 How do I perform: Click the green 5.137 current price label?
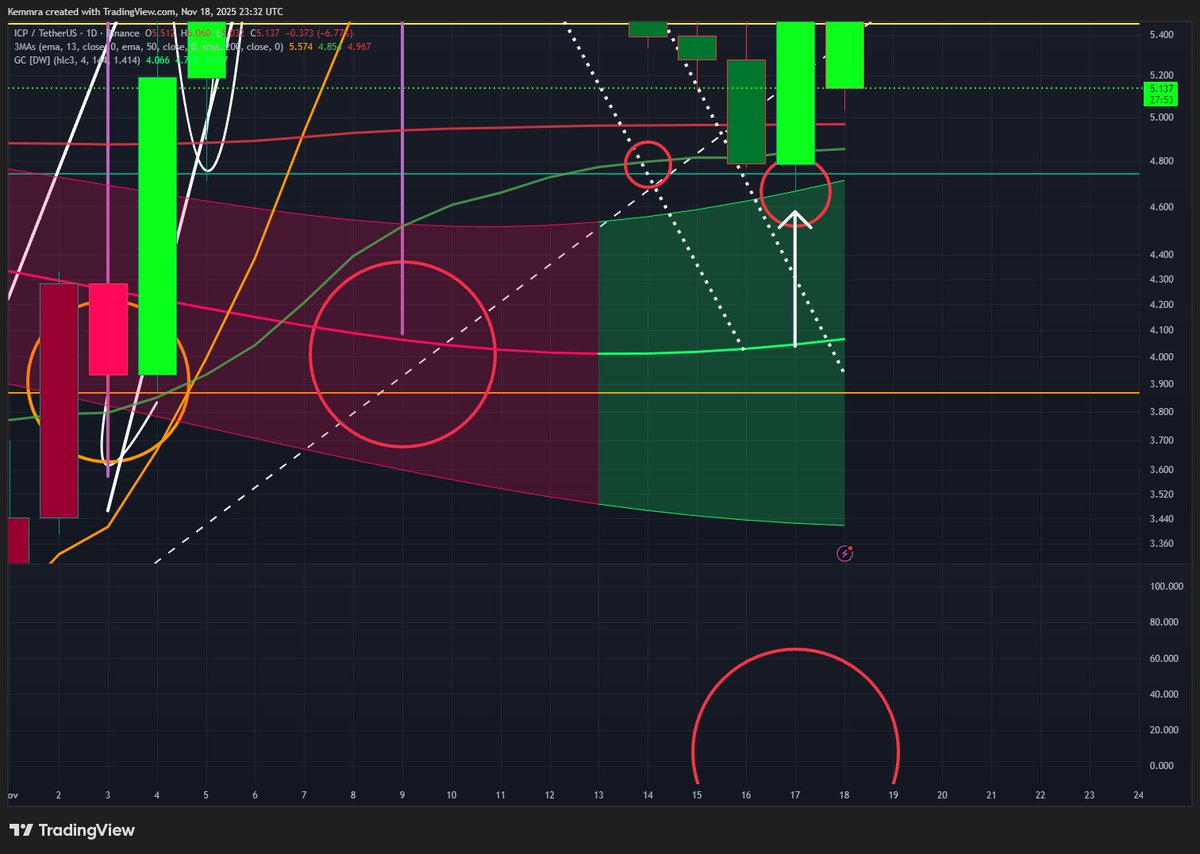click(1161, 89)
